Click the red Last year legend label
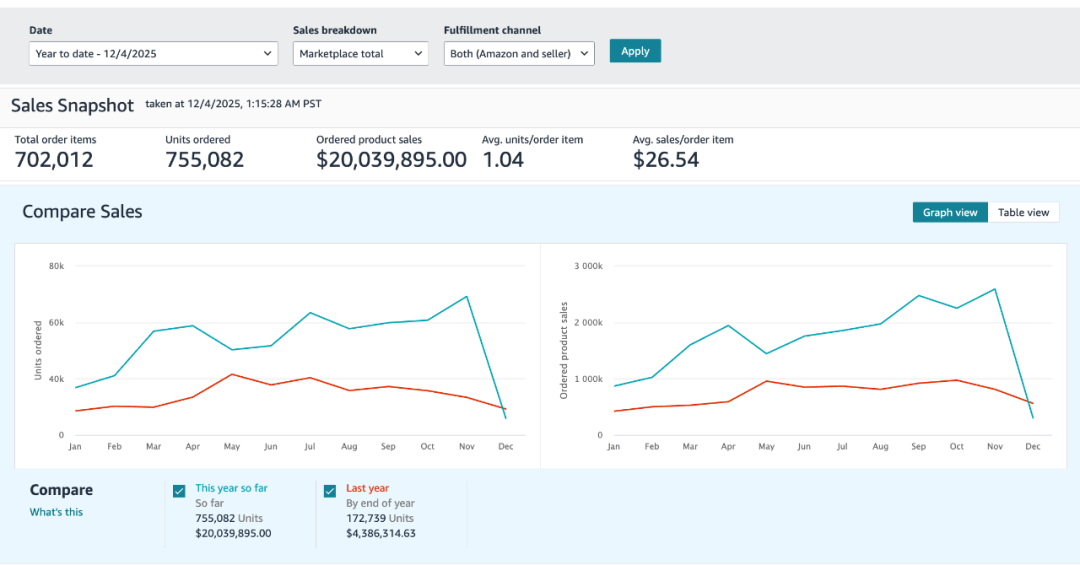The width and height of the screenshot is (1080, 565). click(x=367, y=488)
